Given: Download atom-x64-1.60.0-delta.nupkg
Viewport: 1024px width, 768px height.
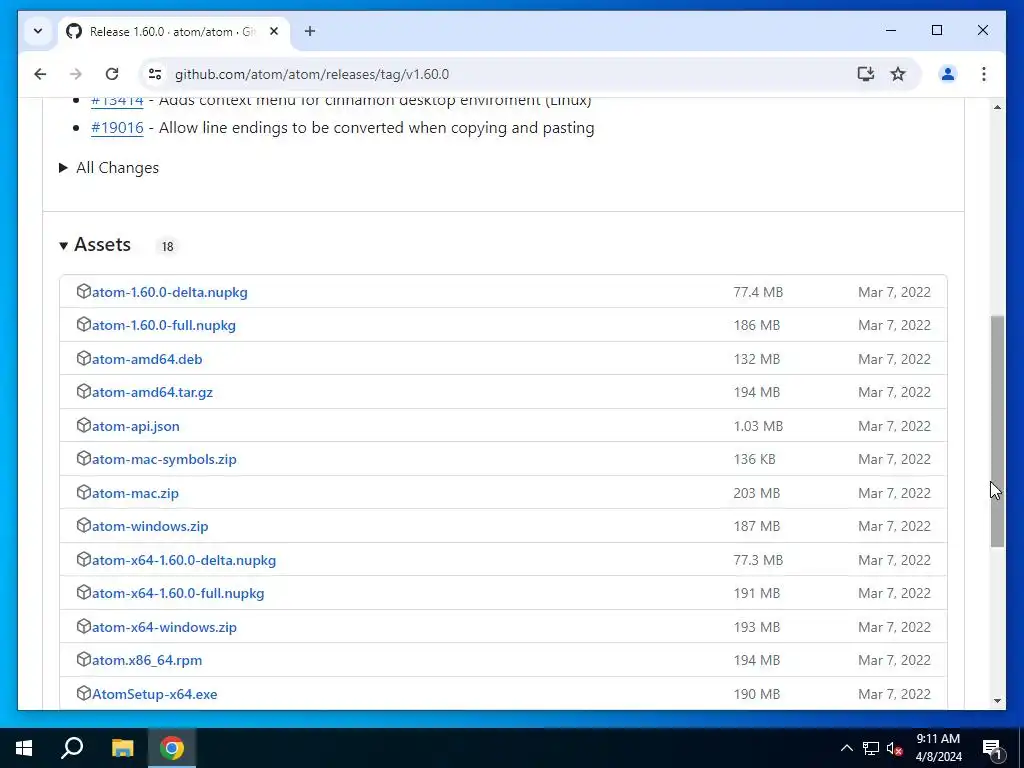Looking at the screenshot, I should coord(184,560).
